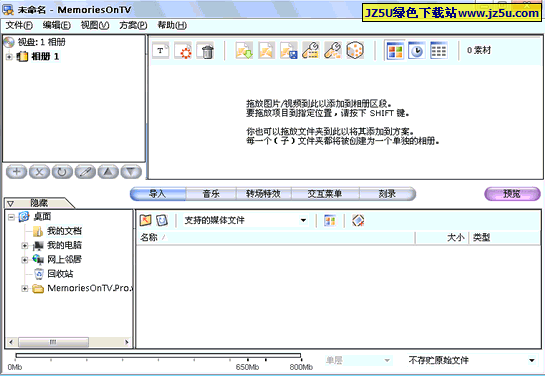The height and width of the screenshot is (376, 545).
Task: Select the 音乐 tab
Action: coord(211,194)
